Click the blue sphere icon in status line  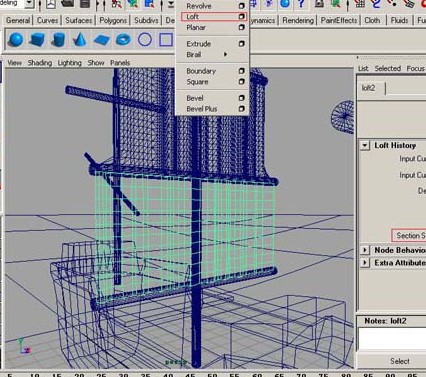285,4
